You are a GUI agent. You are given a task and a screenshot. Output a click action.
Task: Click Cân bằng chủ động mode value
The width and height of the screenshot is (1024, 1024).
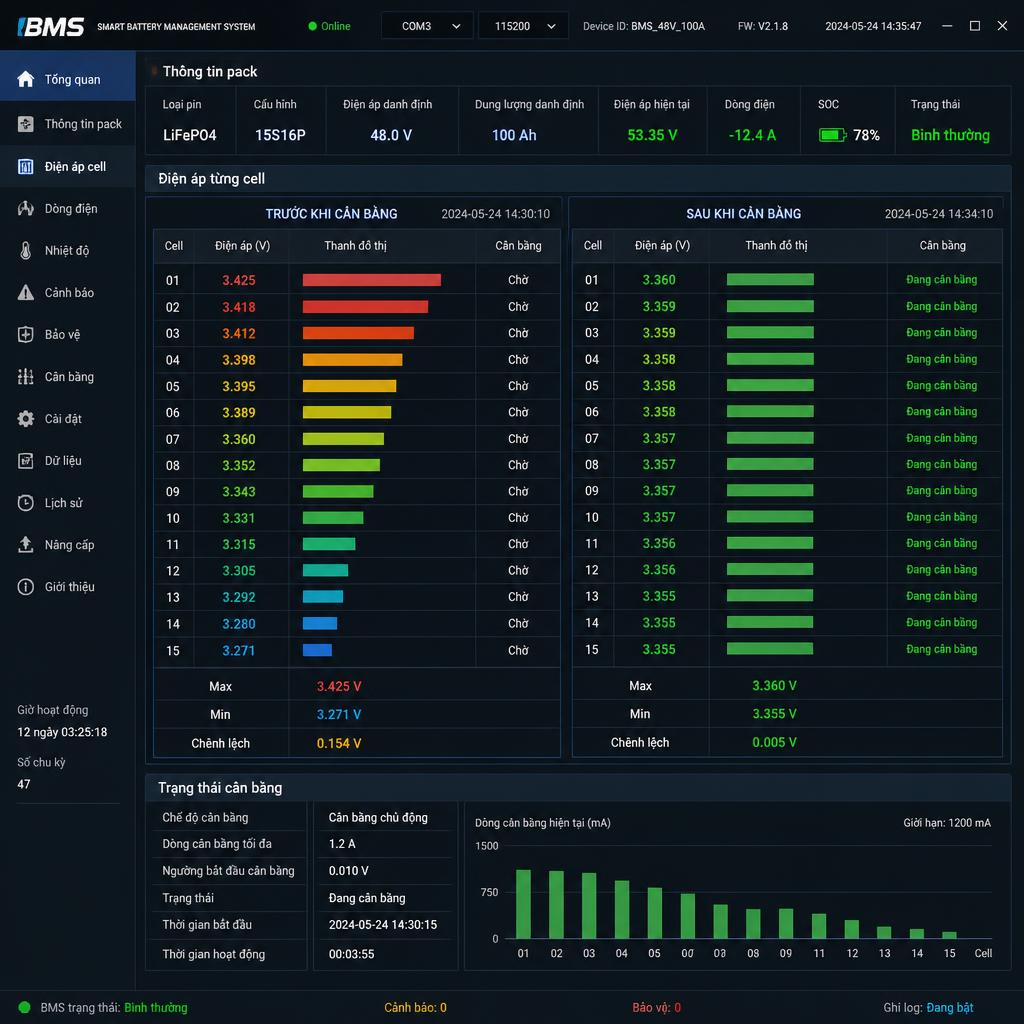pyautogui.click(x=378, y=818)
